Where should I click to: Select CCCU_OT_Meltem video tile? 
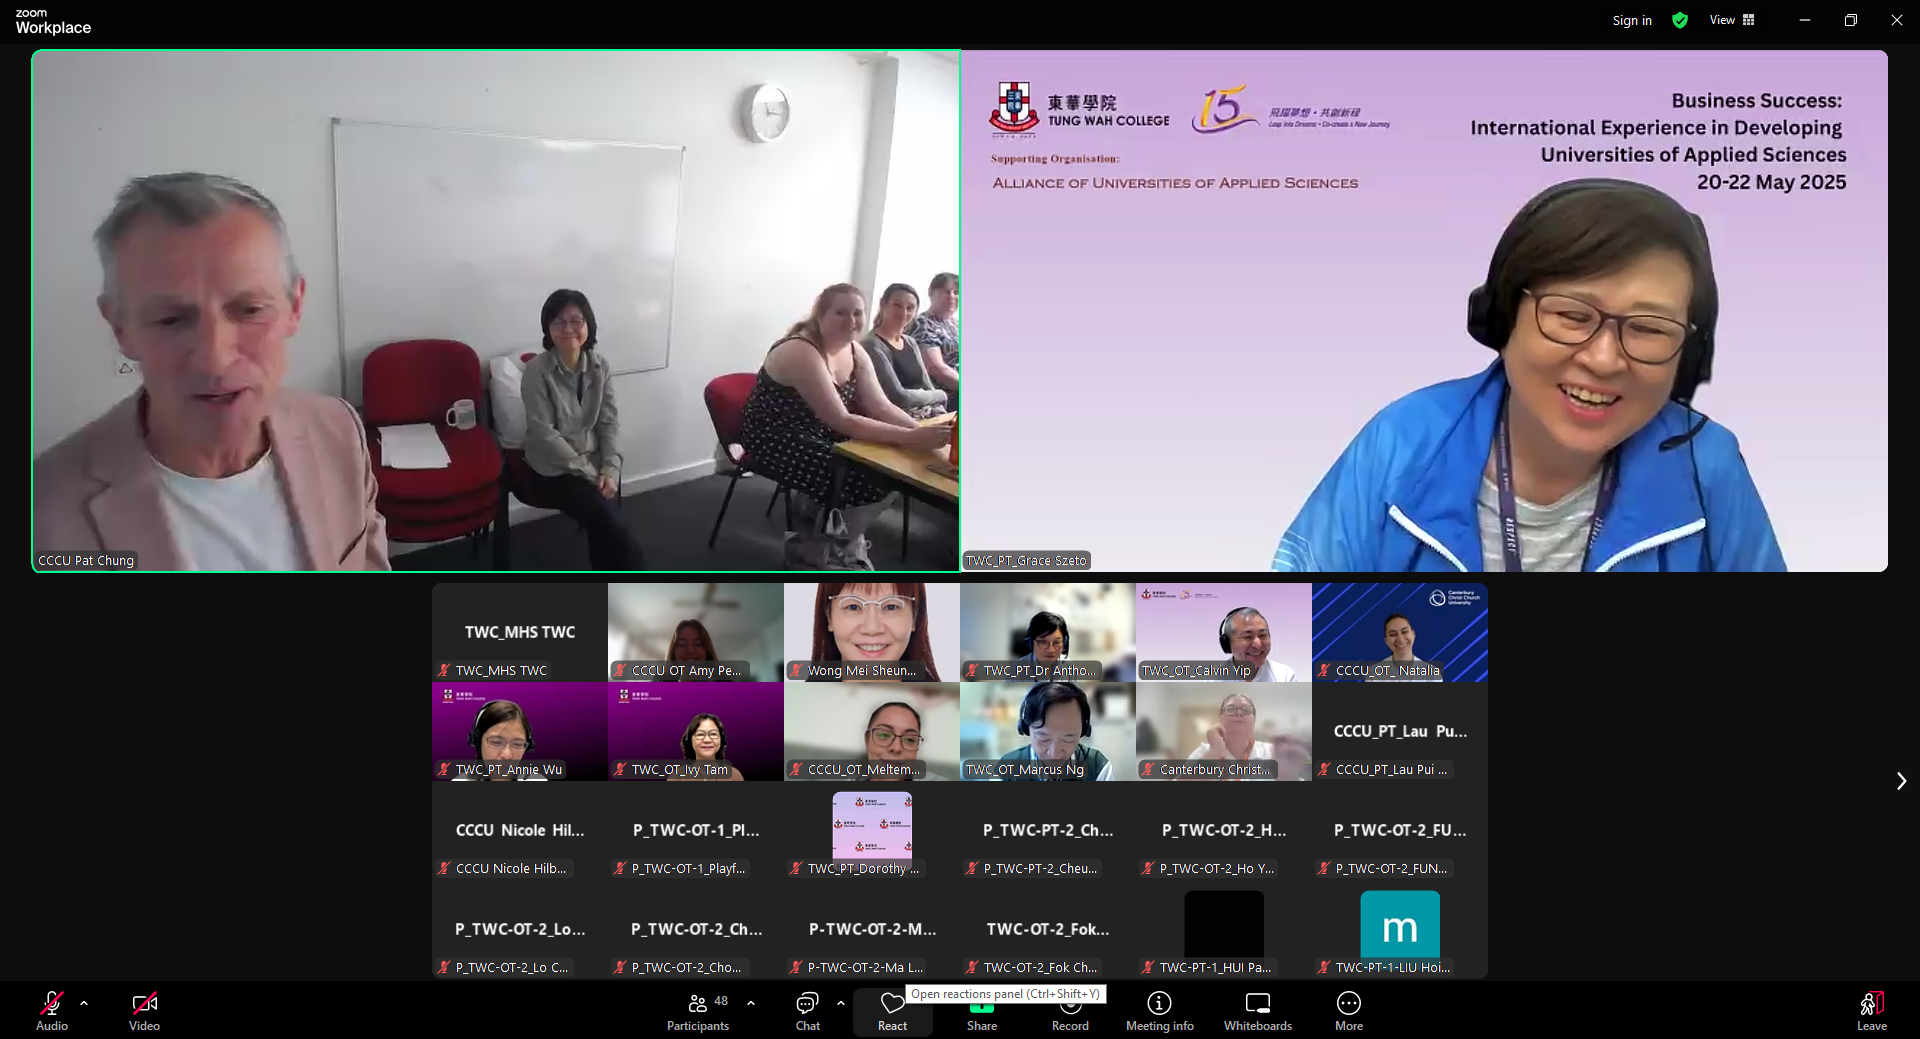[x=872, y=731]
